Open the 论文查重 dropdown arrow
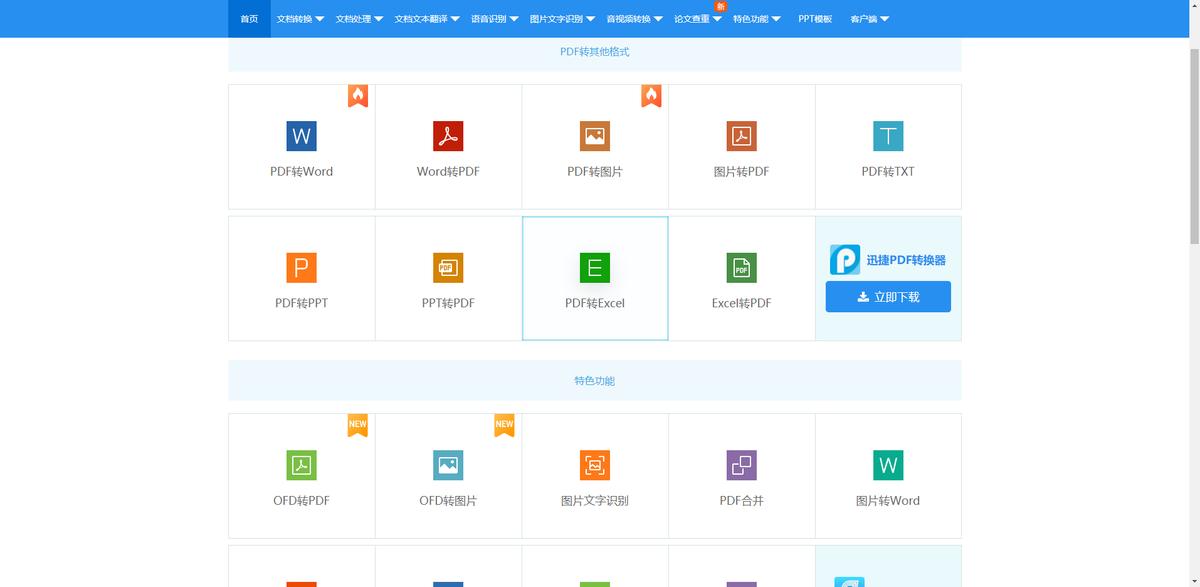 coord(717,19)
